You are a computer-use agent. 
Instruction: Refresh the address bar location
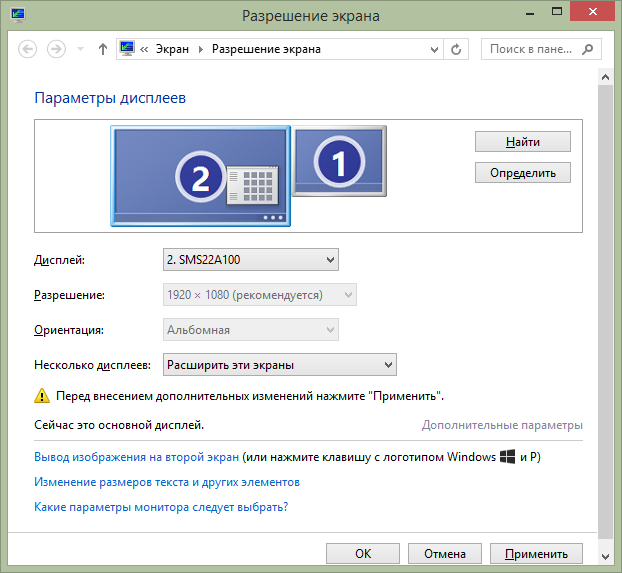click(457, 49)
